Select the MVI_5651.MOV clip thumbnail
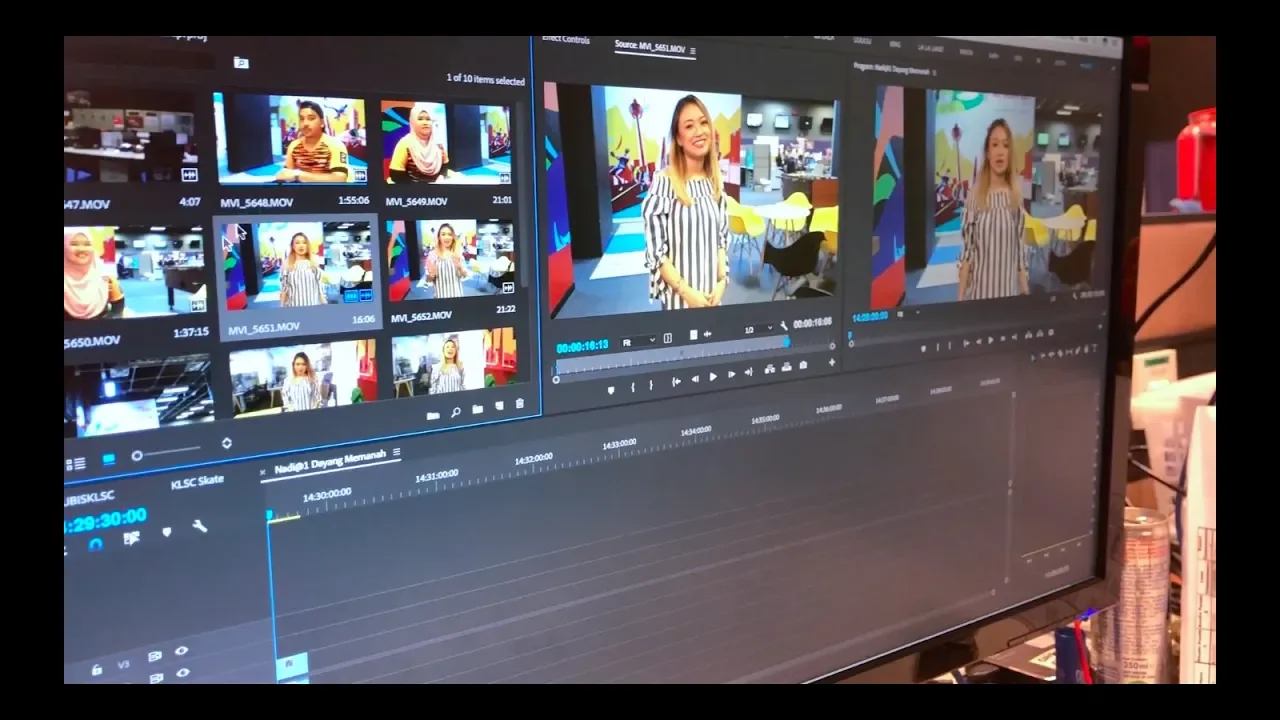Image resolution: width=1280 pixels, height=720 pixels. point(297,265)
